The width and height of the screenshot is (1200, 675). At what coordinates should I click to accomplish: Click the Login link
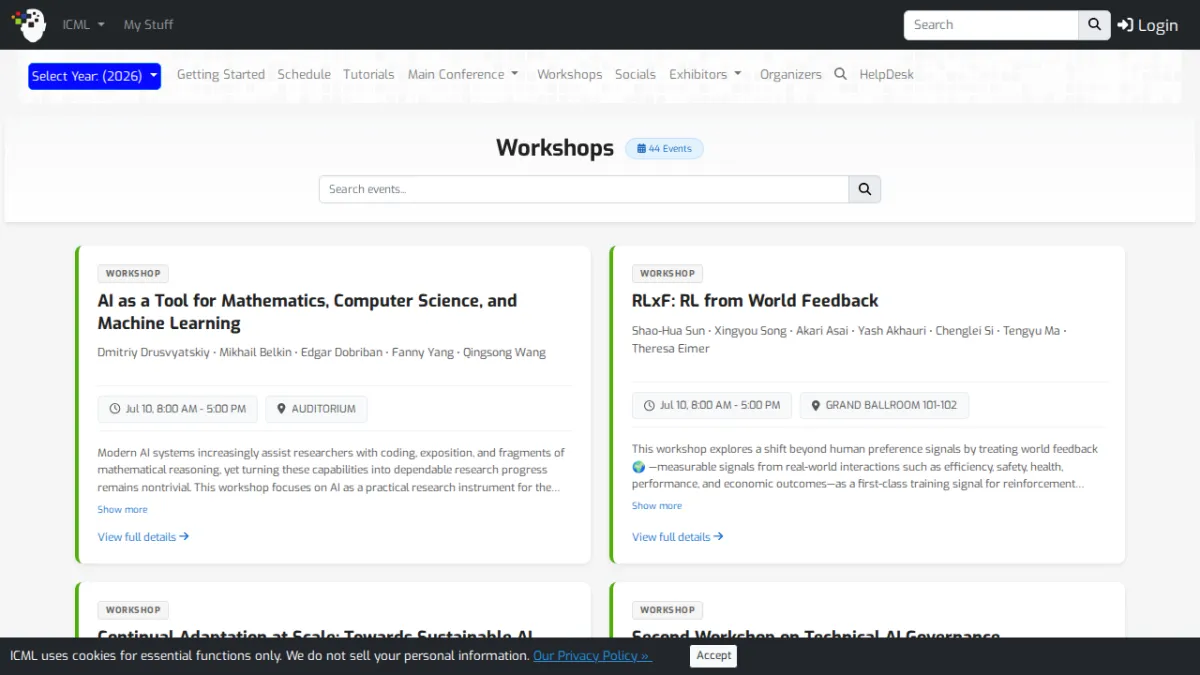coord(1148,25)
